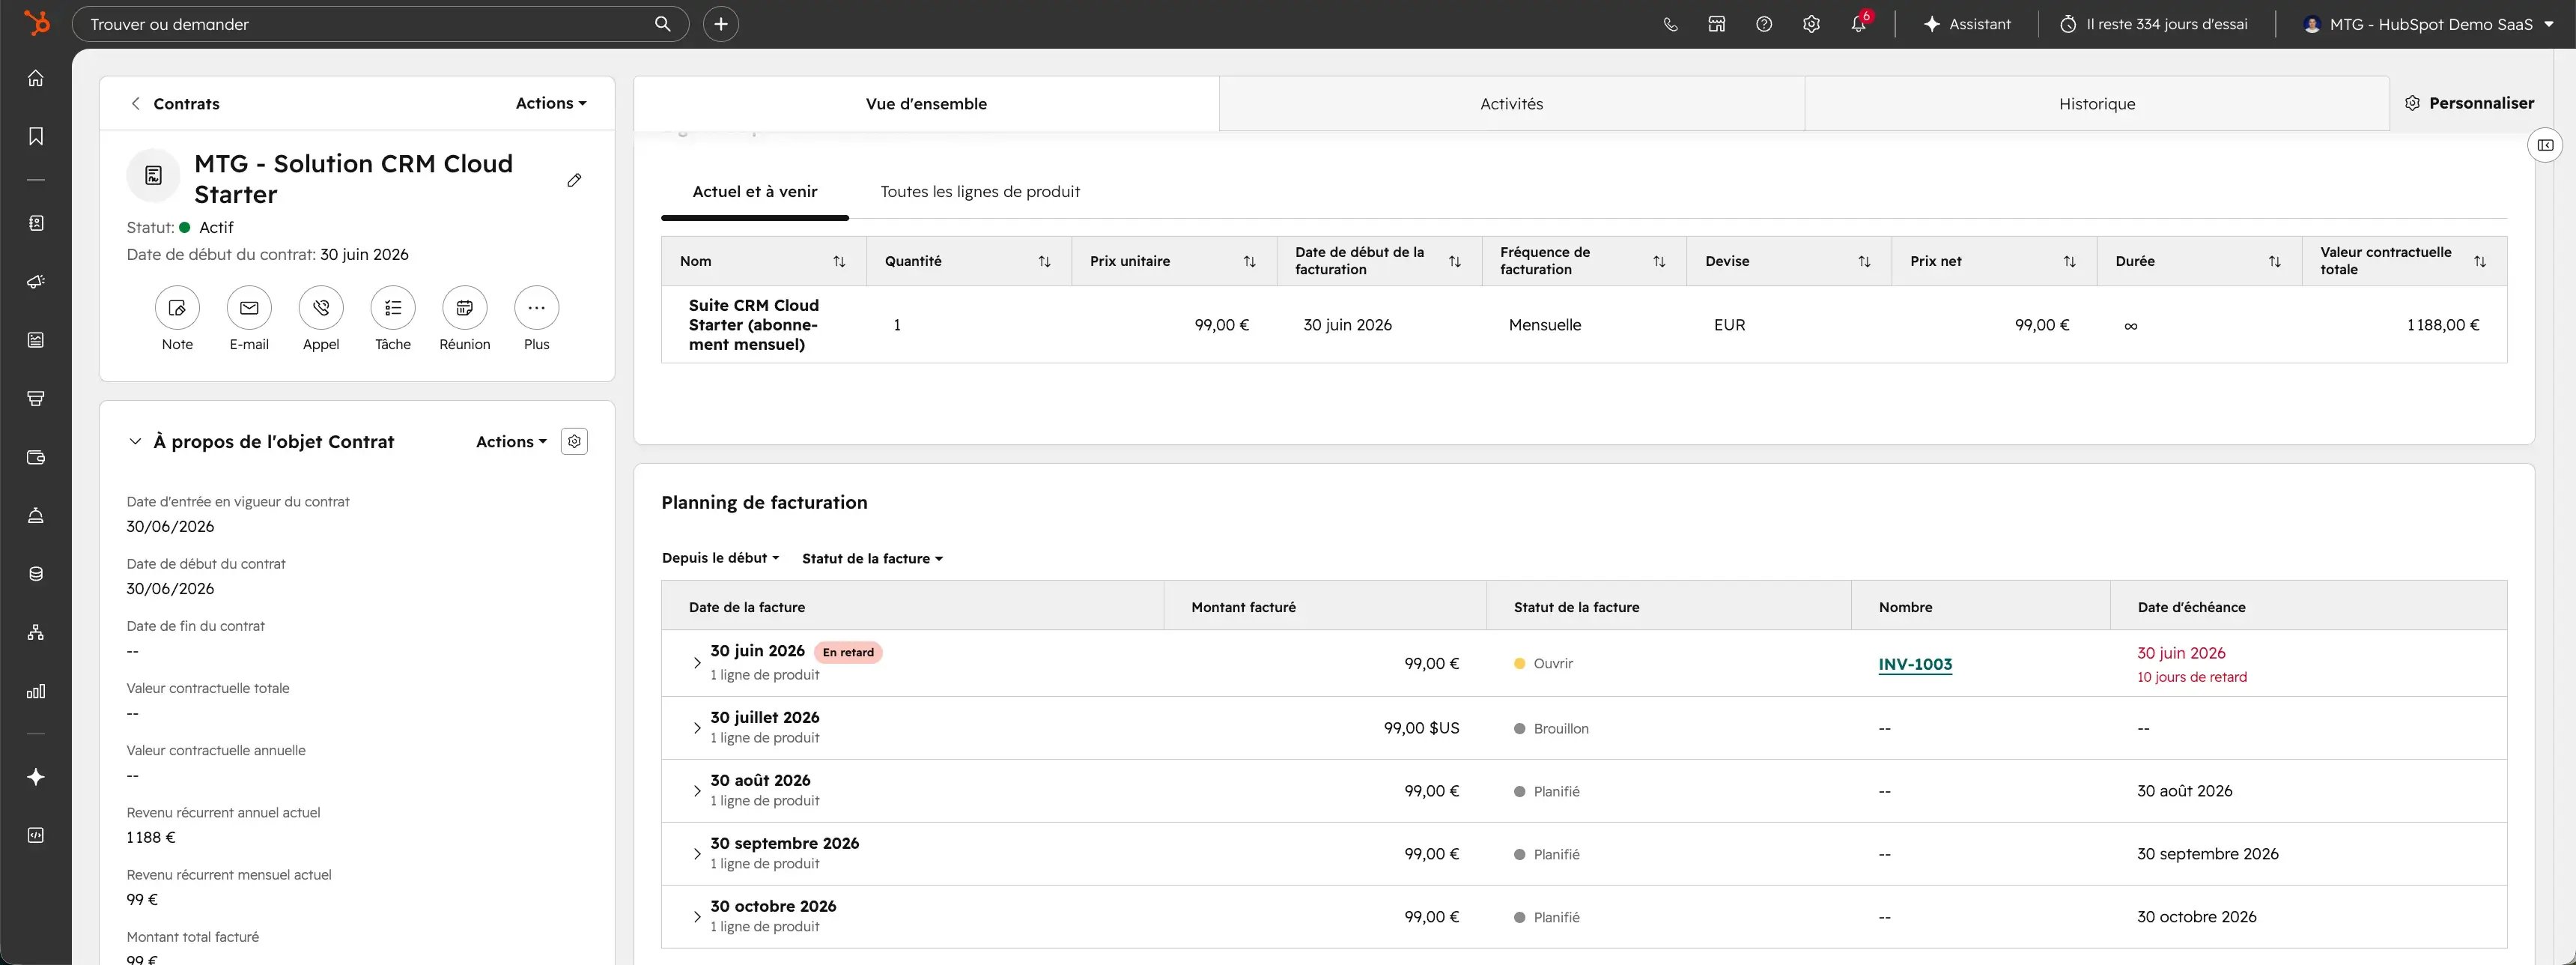Create a Note

[177, 308]
